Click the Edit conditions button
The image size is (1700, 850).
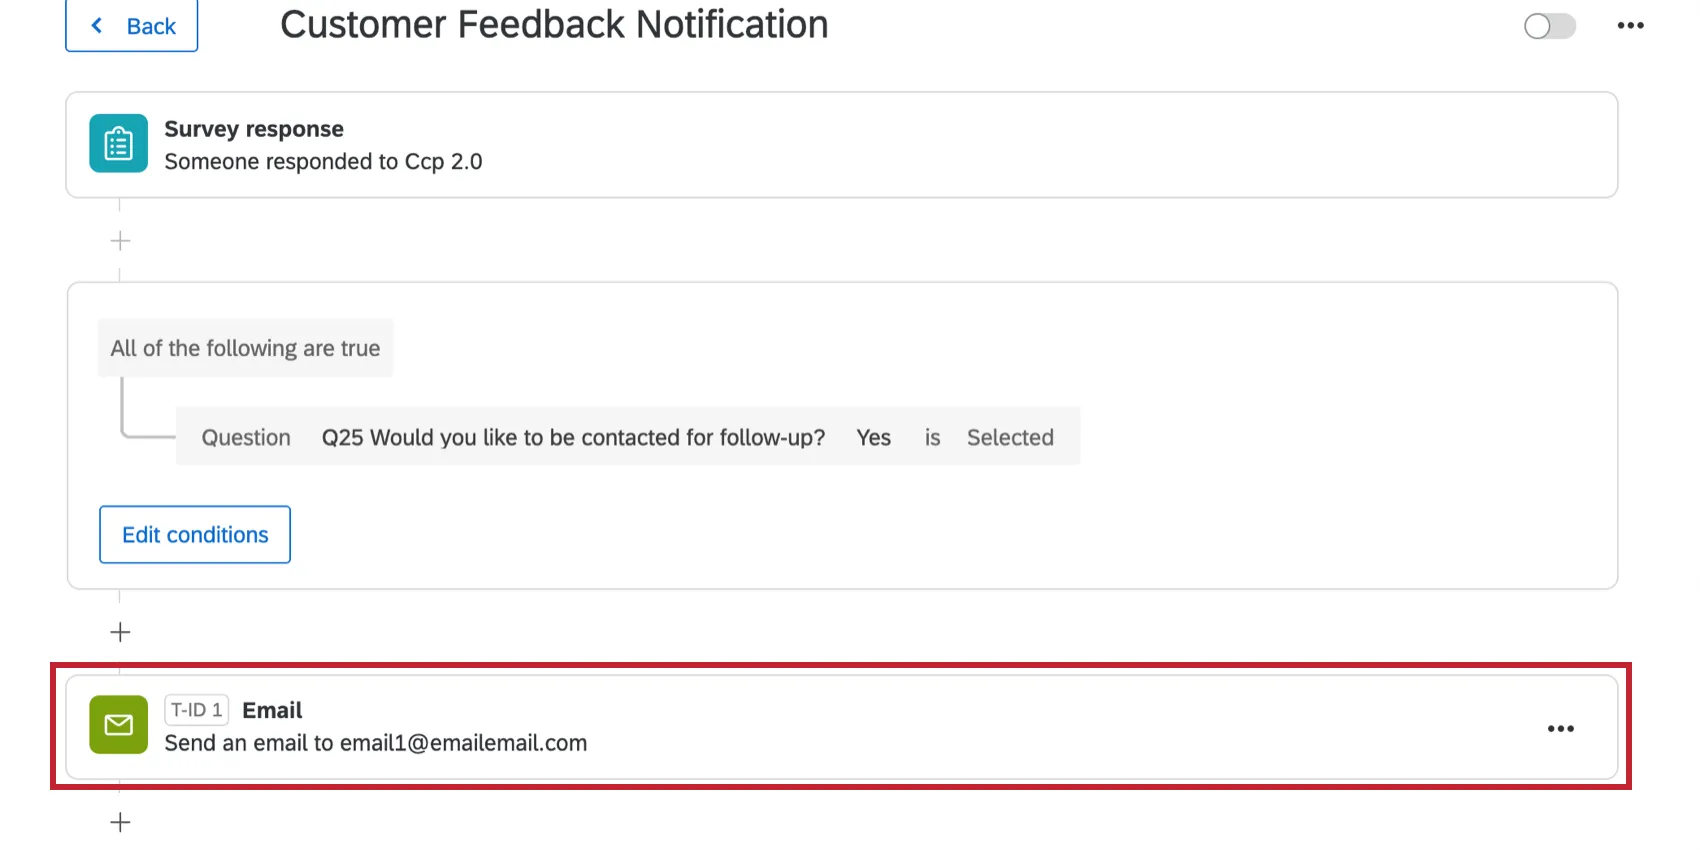click(194, 534)
